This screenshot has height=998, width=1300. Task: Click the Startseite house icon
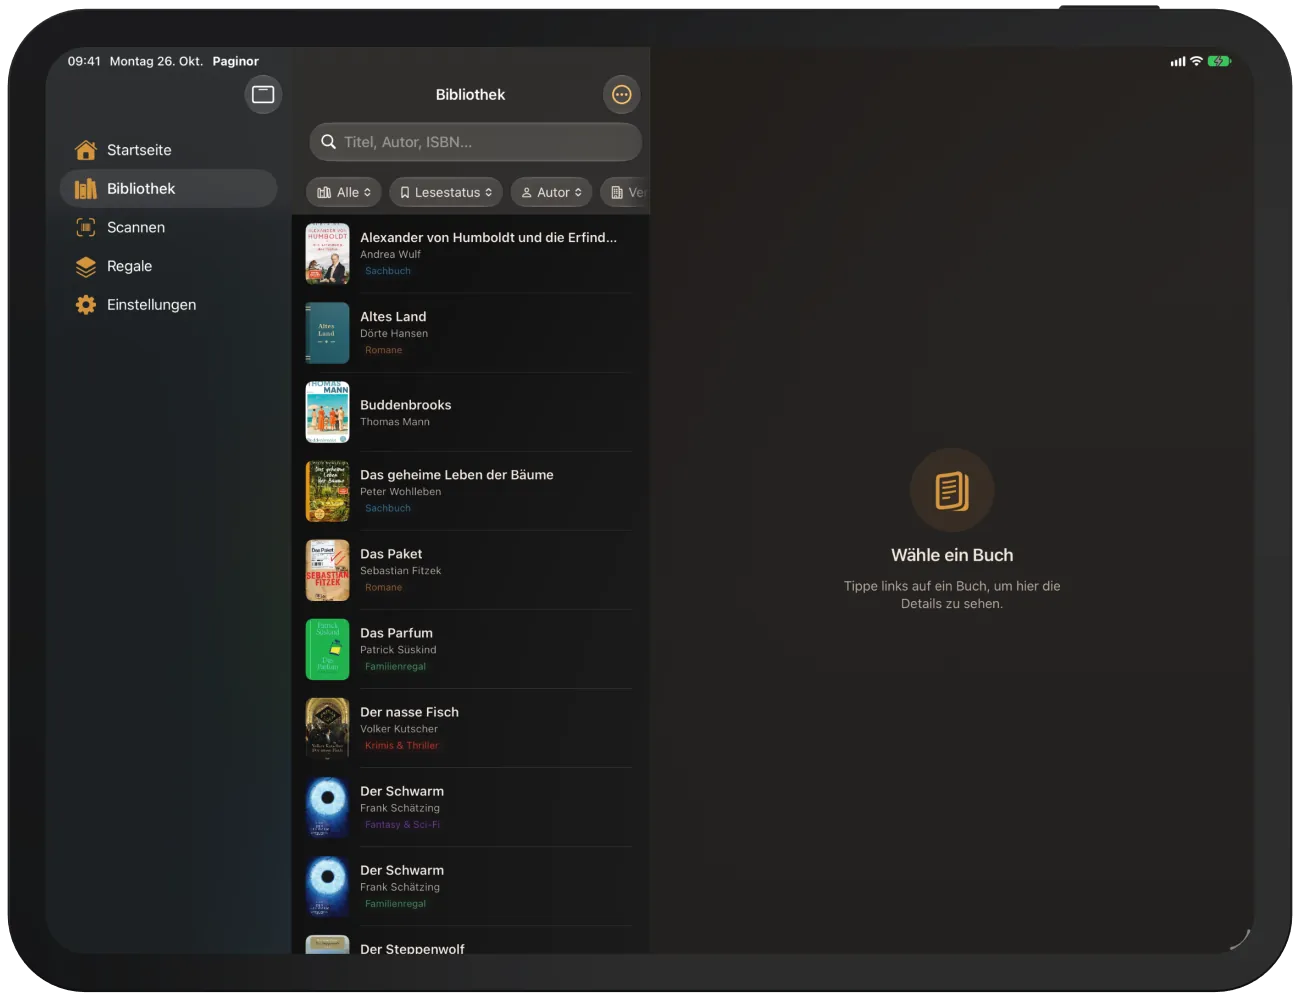coord(86,150)
